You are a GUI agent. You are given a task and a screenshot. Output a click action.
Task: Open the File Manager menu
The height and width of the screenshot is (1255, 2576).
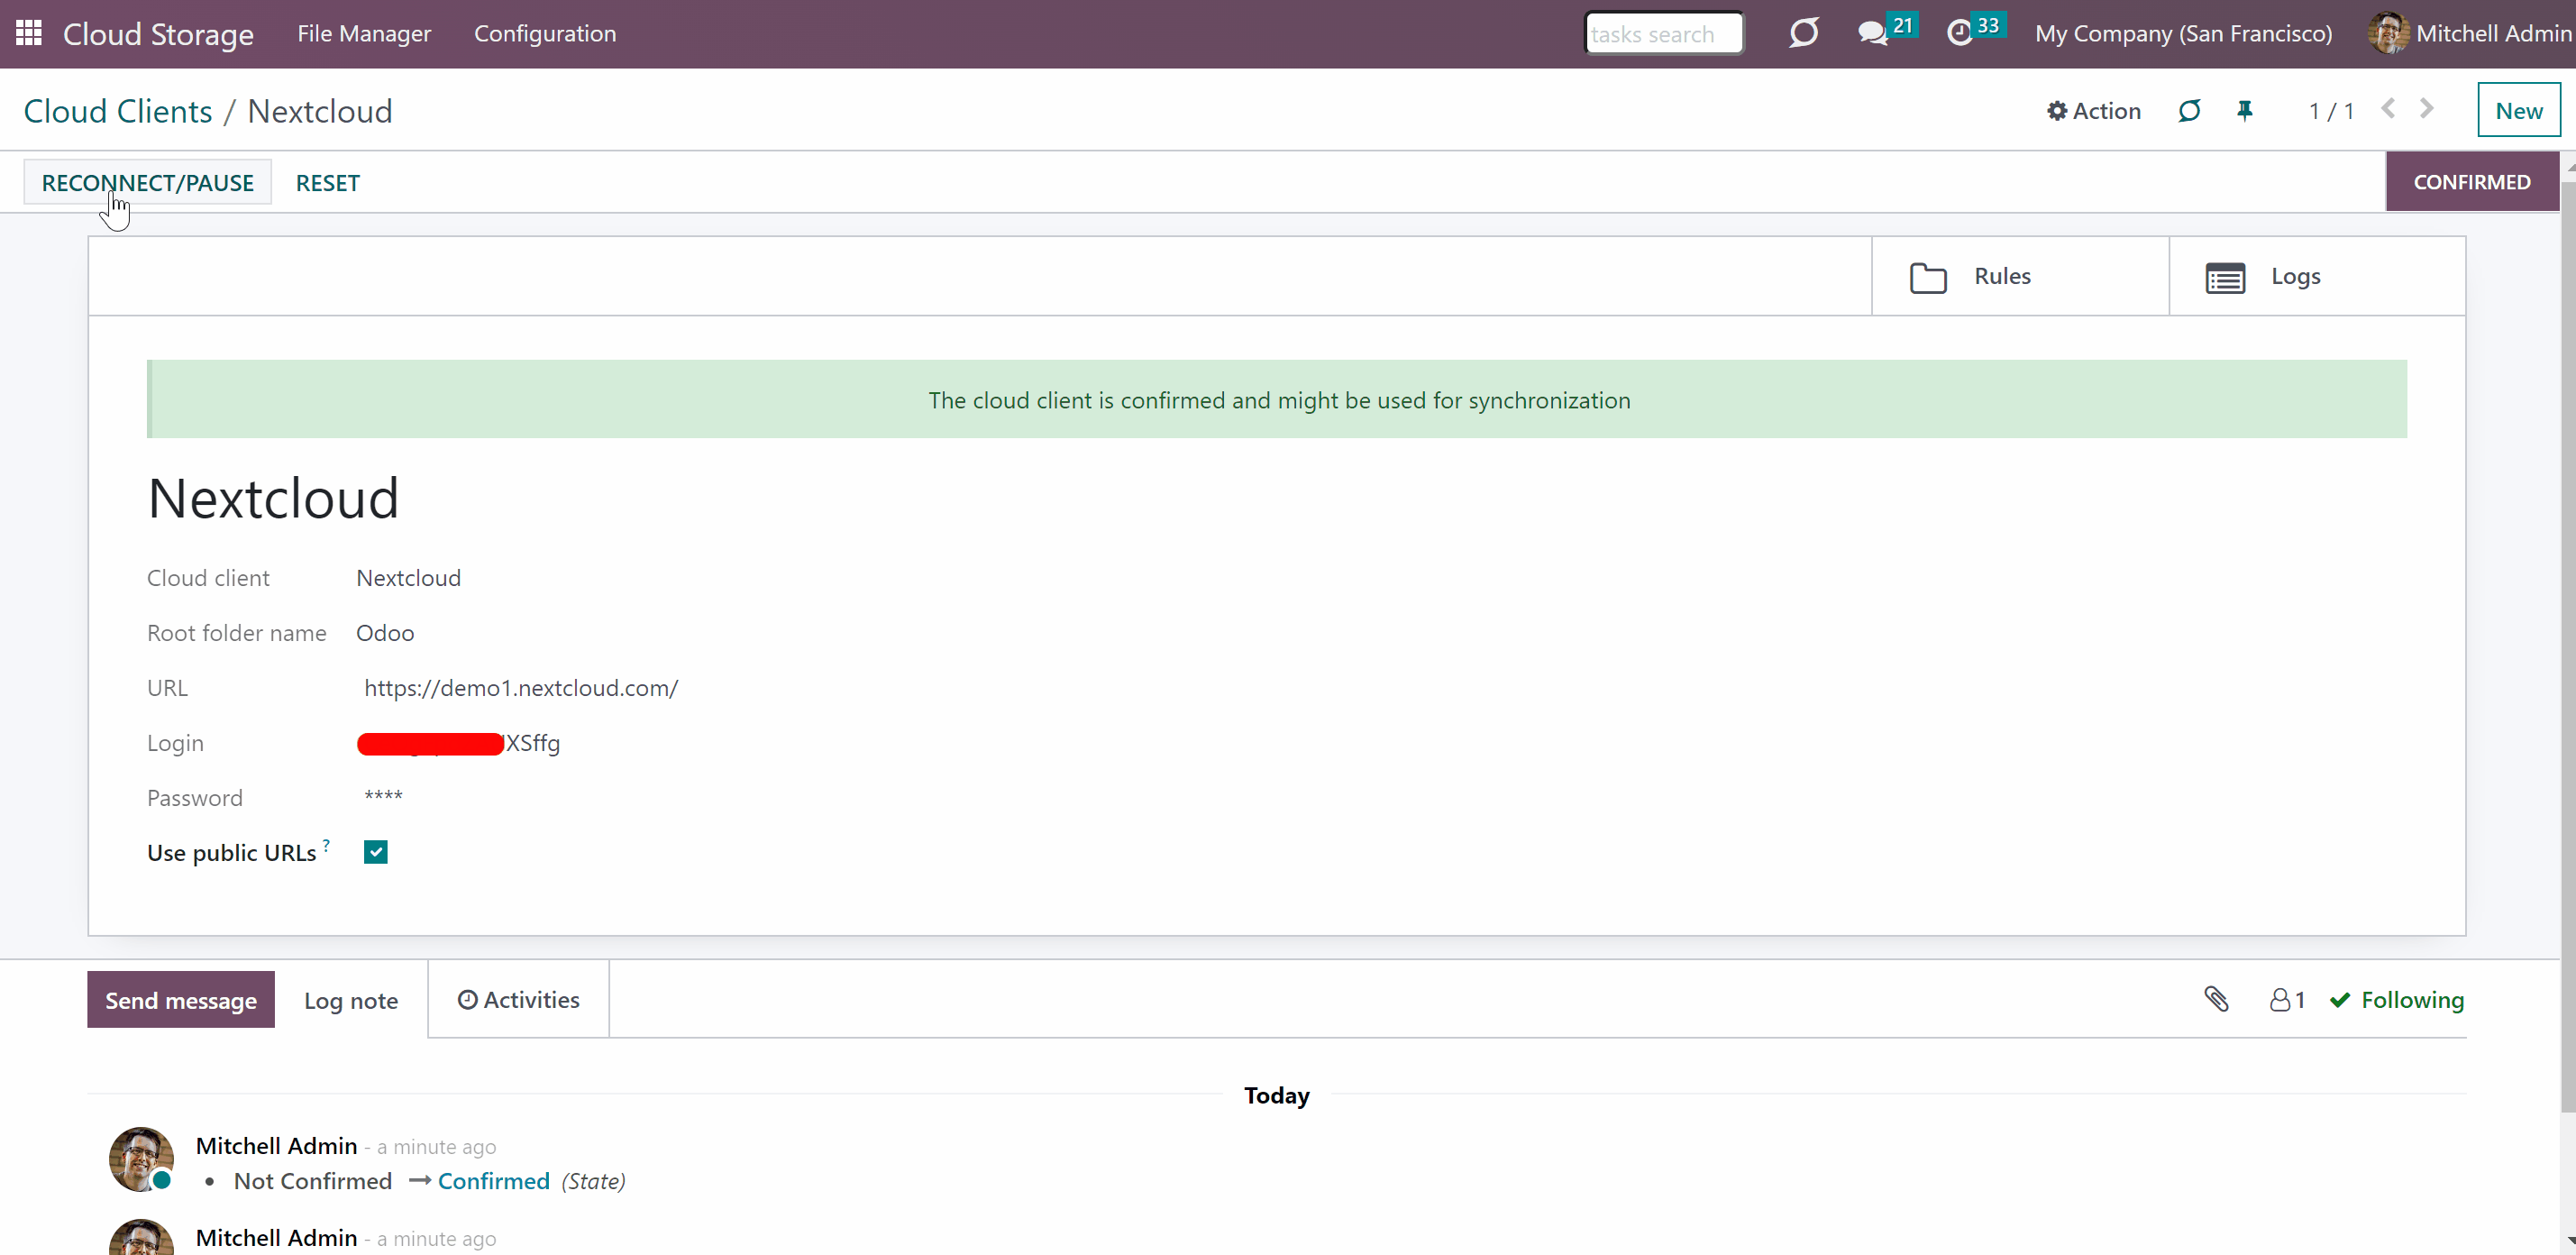pyautogui.click(x=364, y=33)
